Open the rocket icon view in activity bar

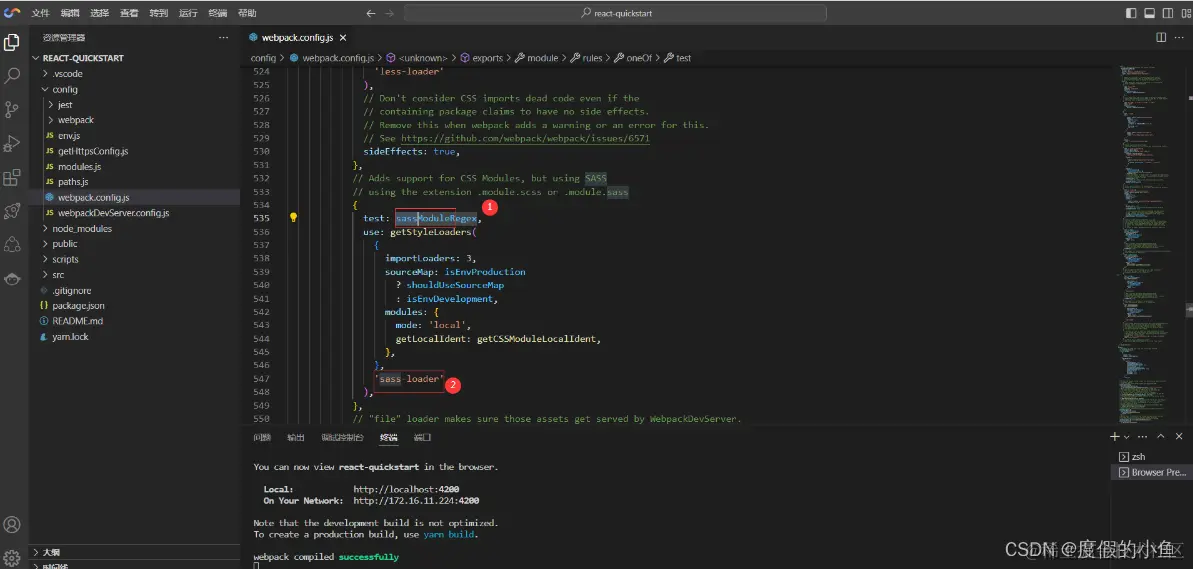coord(12,211)
